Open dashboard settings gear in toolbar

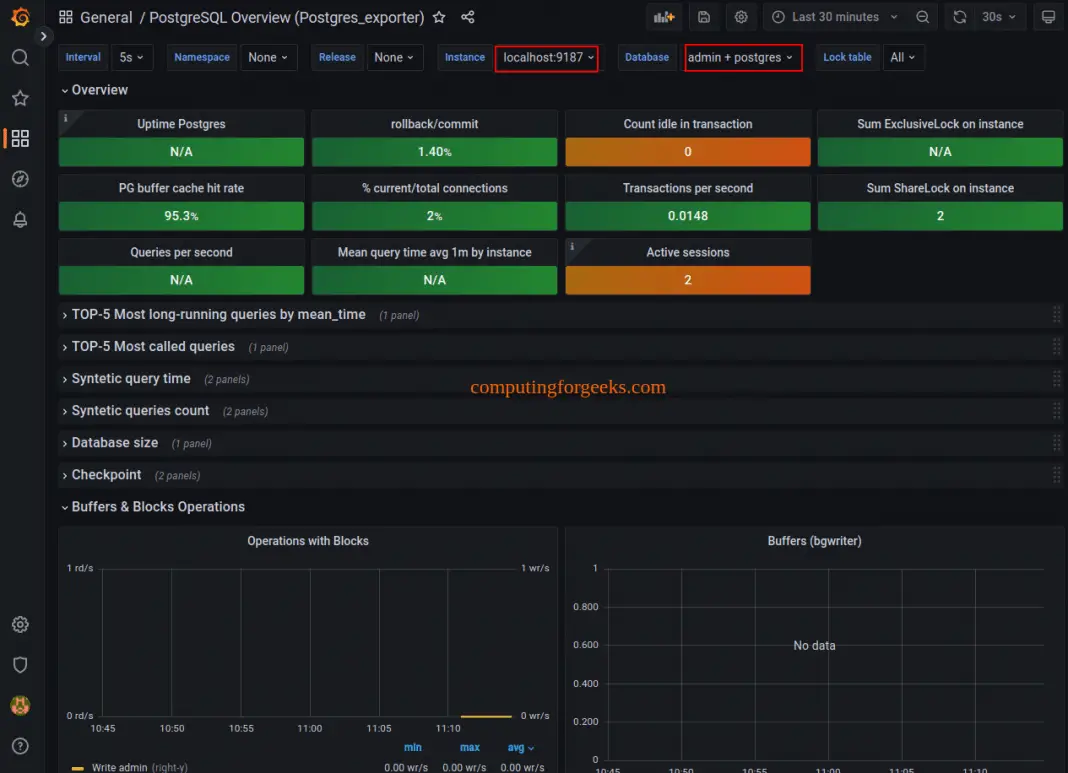[741, 17]
